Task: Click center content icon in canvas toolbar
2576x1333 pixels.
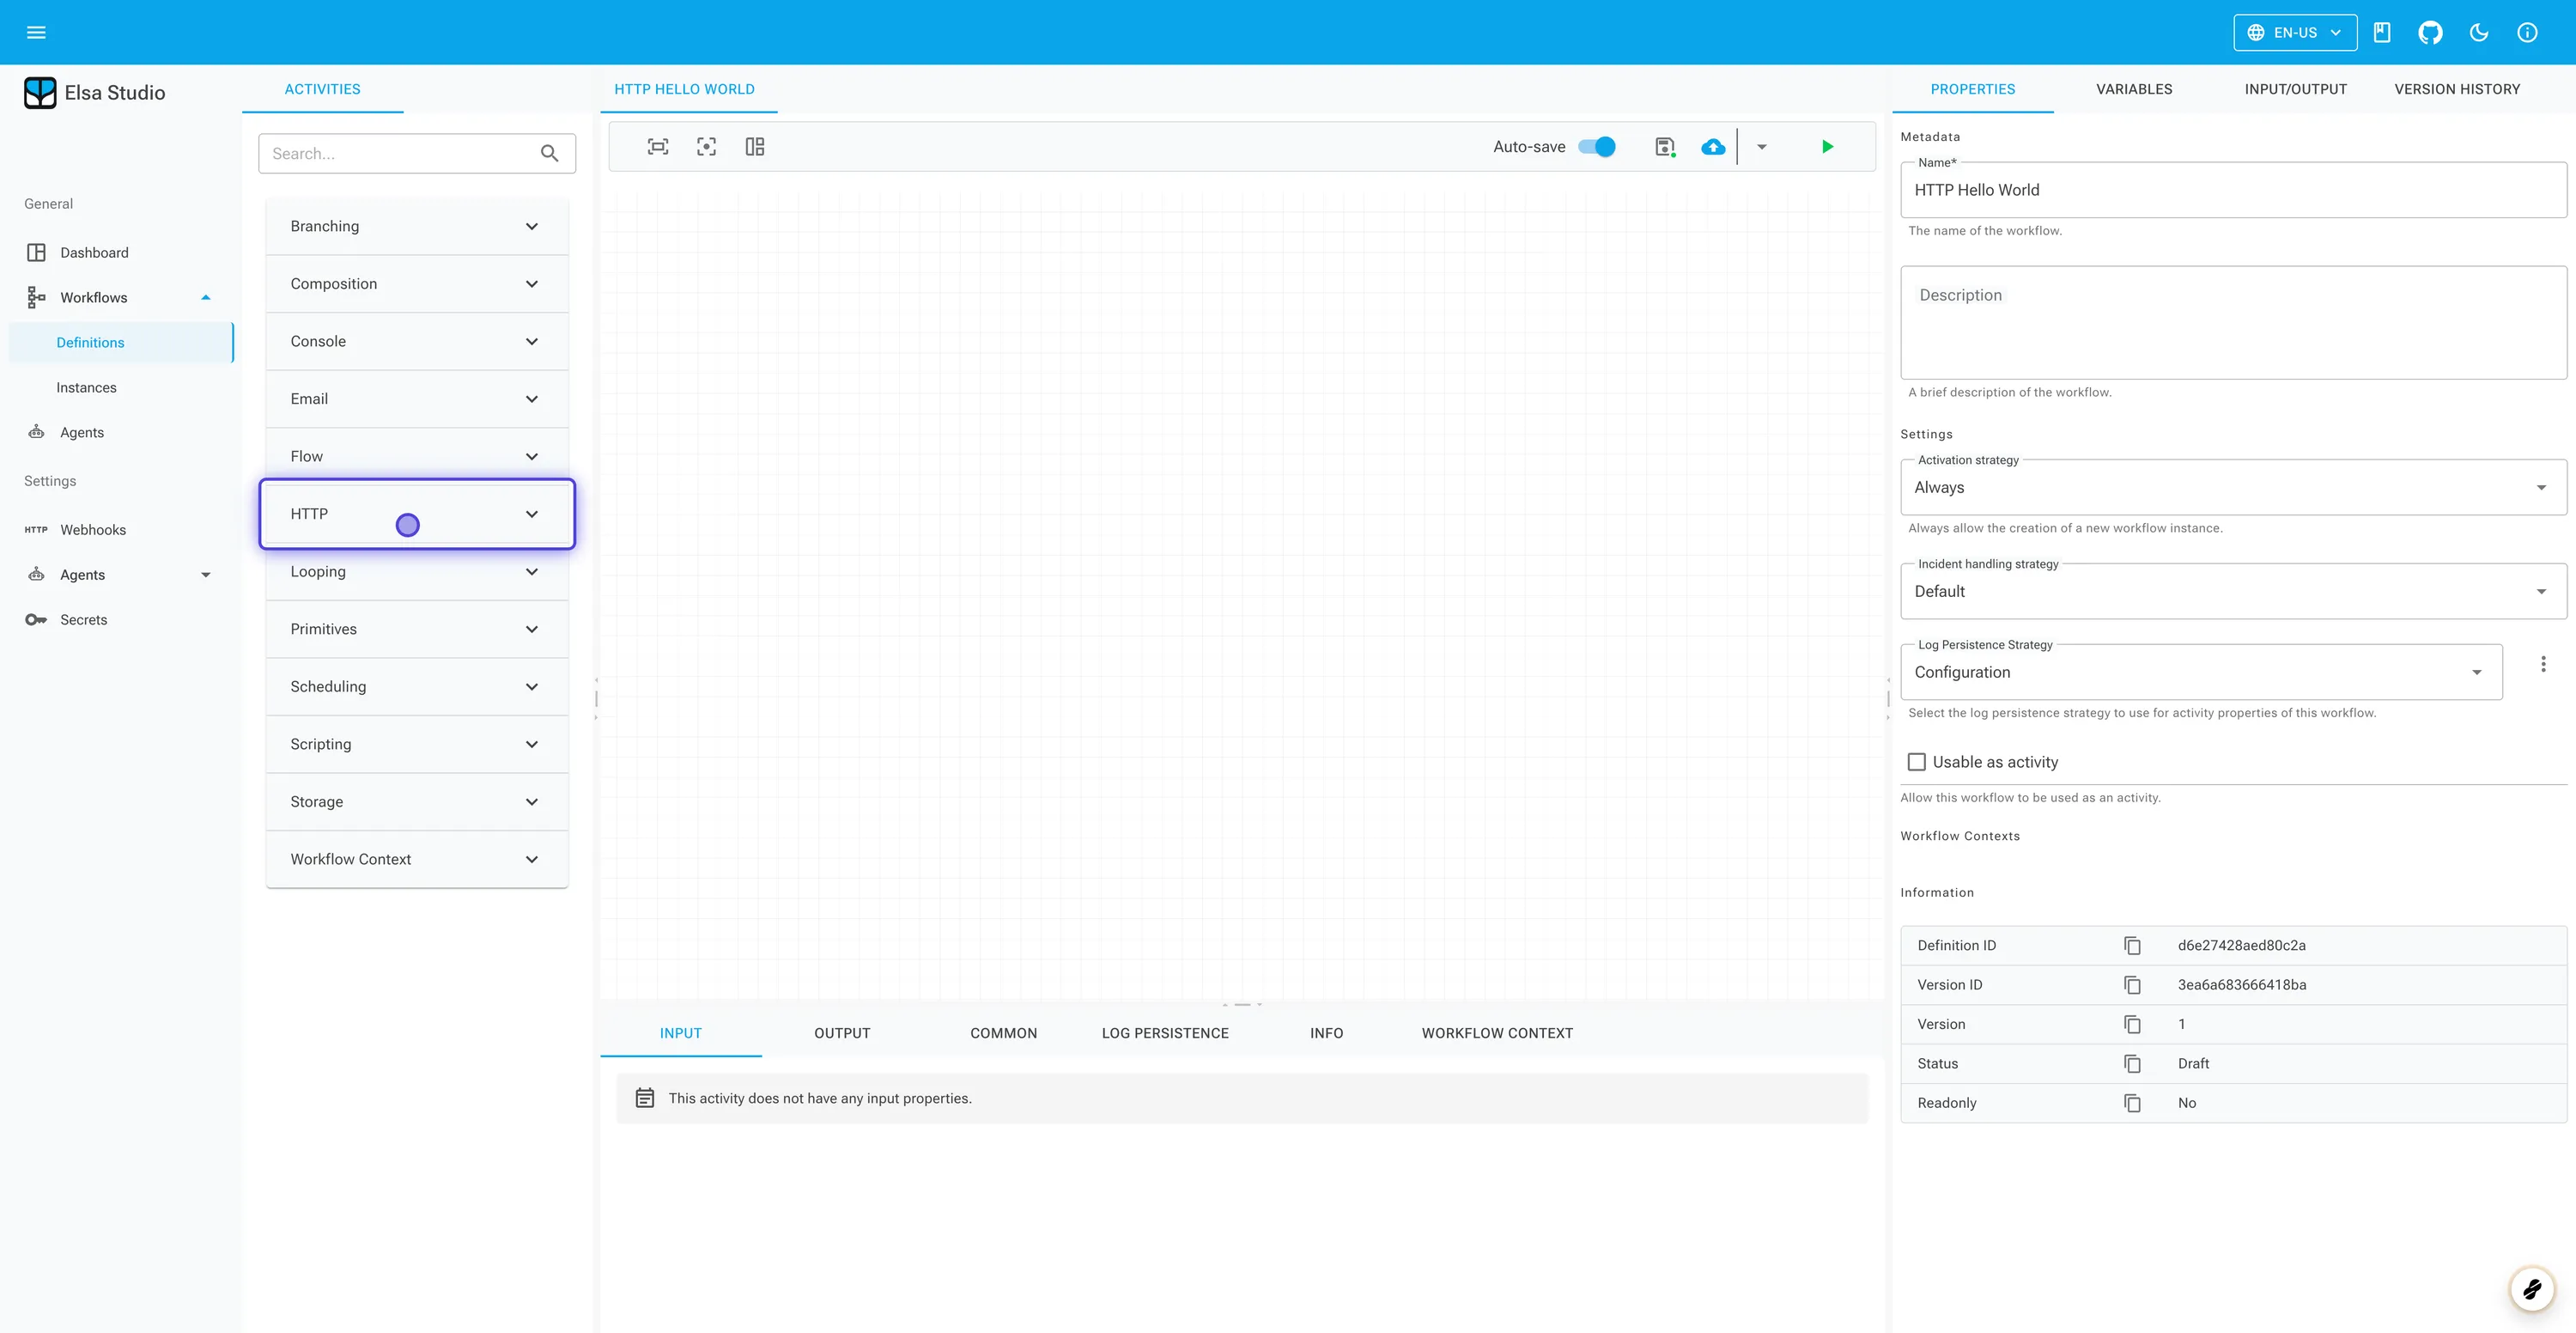Action: coord(706,147)
